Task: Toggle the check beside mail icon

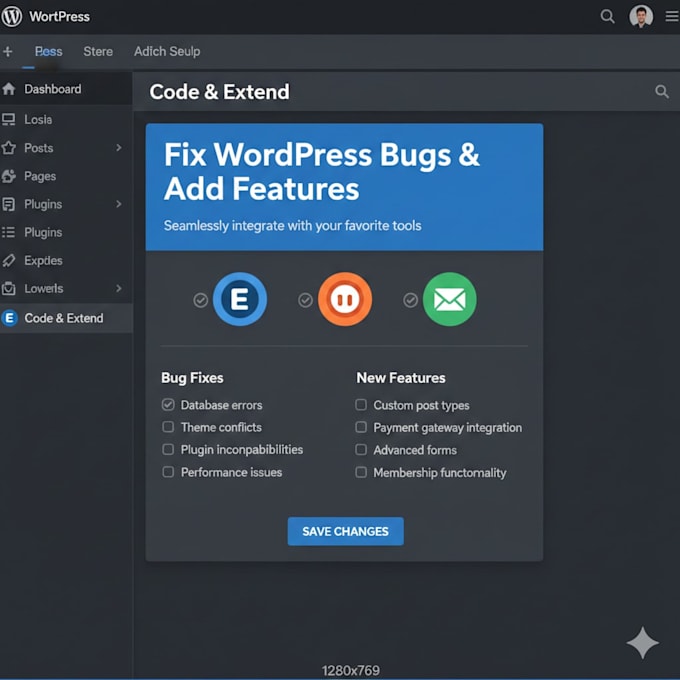Action: 410,300
